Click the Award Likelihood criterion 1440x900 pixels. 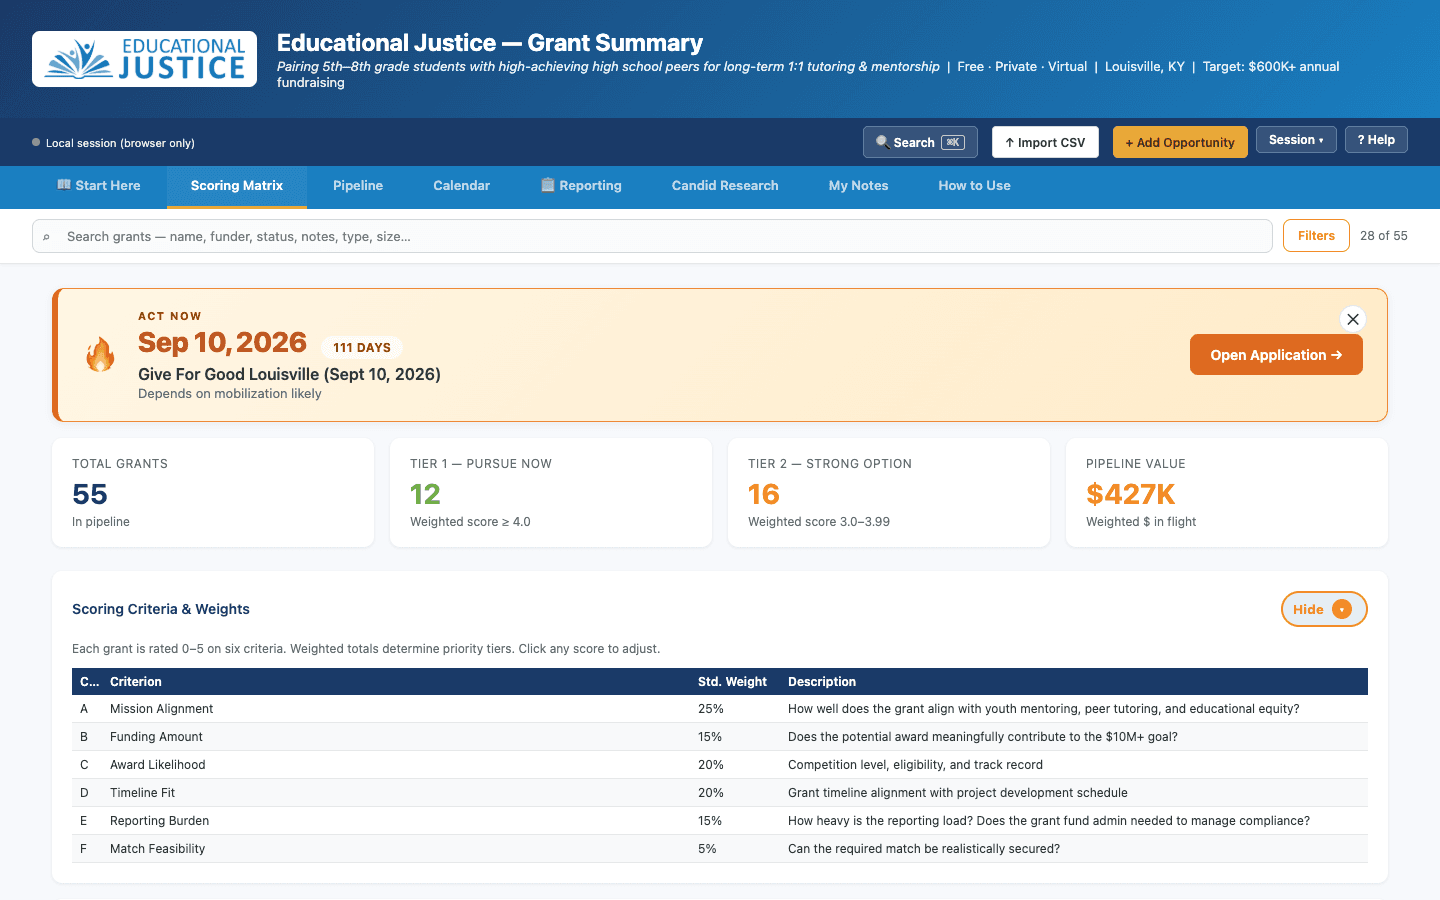[158, 765]
